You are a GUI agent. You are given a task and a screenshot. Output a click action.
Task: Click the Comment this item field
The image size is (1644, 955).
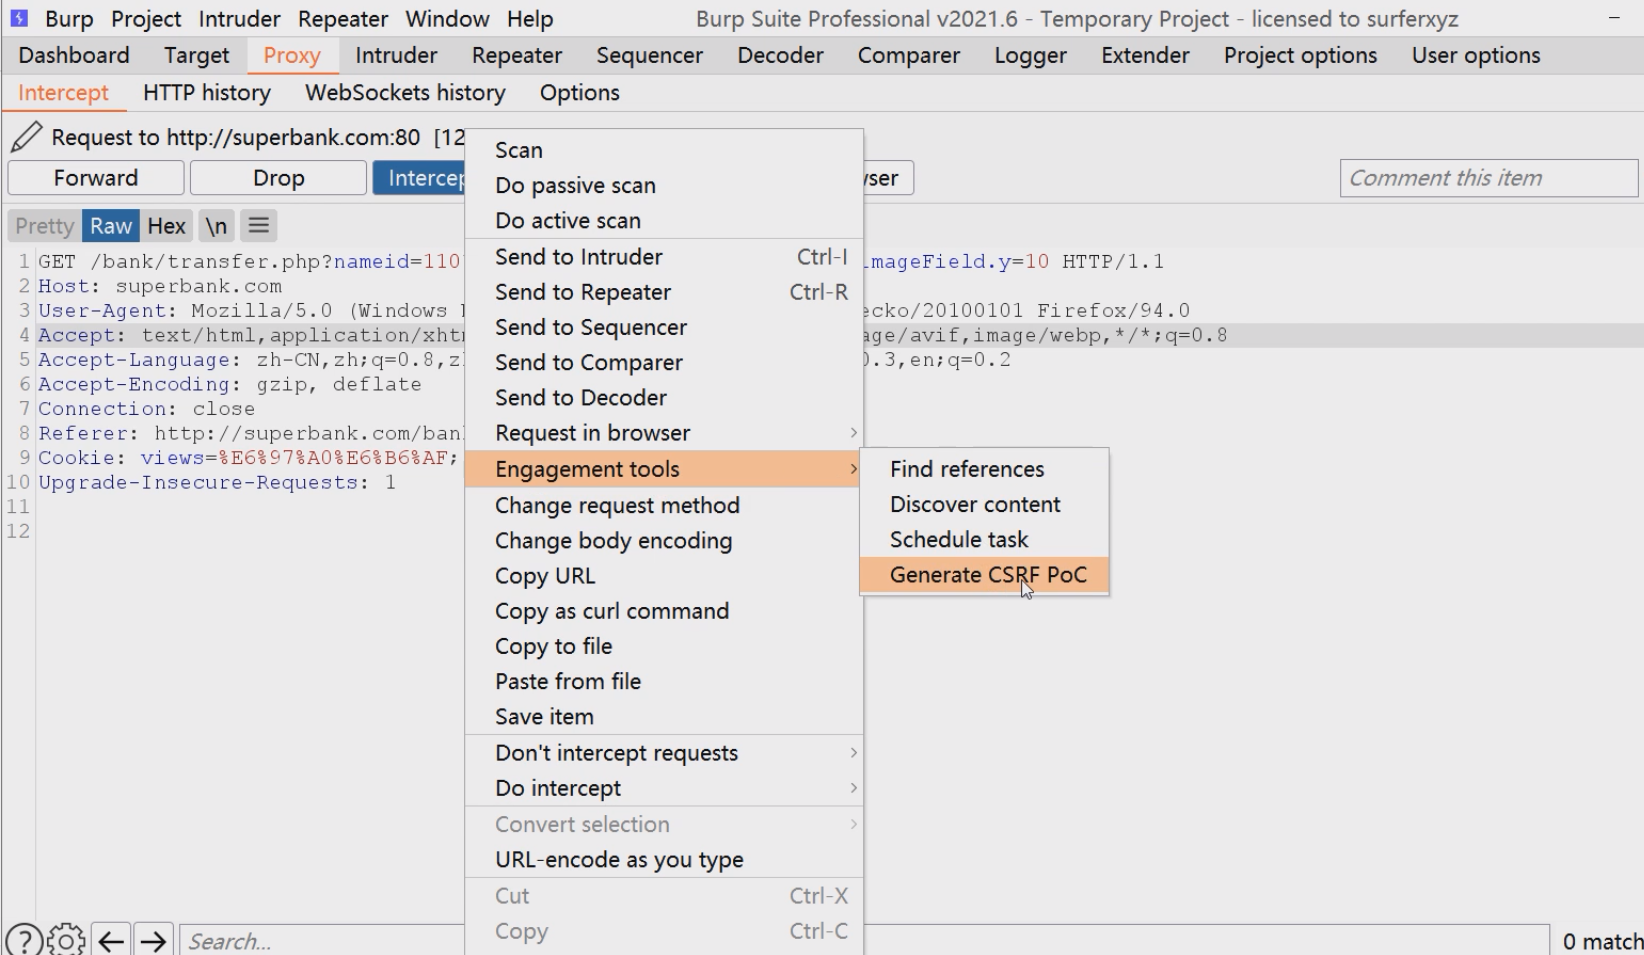(1489, 178)
